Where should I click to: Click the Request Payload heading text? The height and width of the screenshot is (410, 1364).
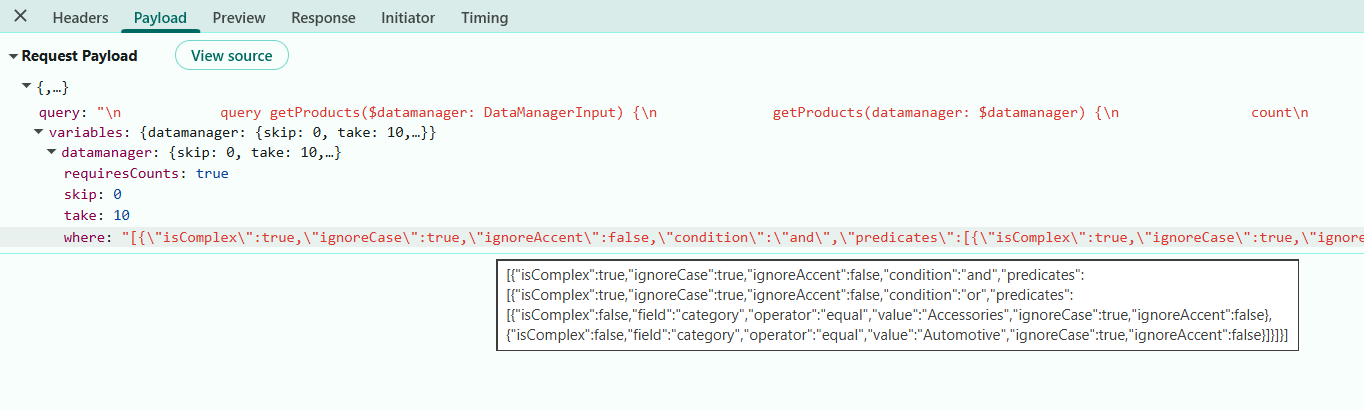click(79, 56)
